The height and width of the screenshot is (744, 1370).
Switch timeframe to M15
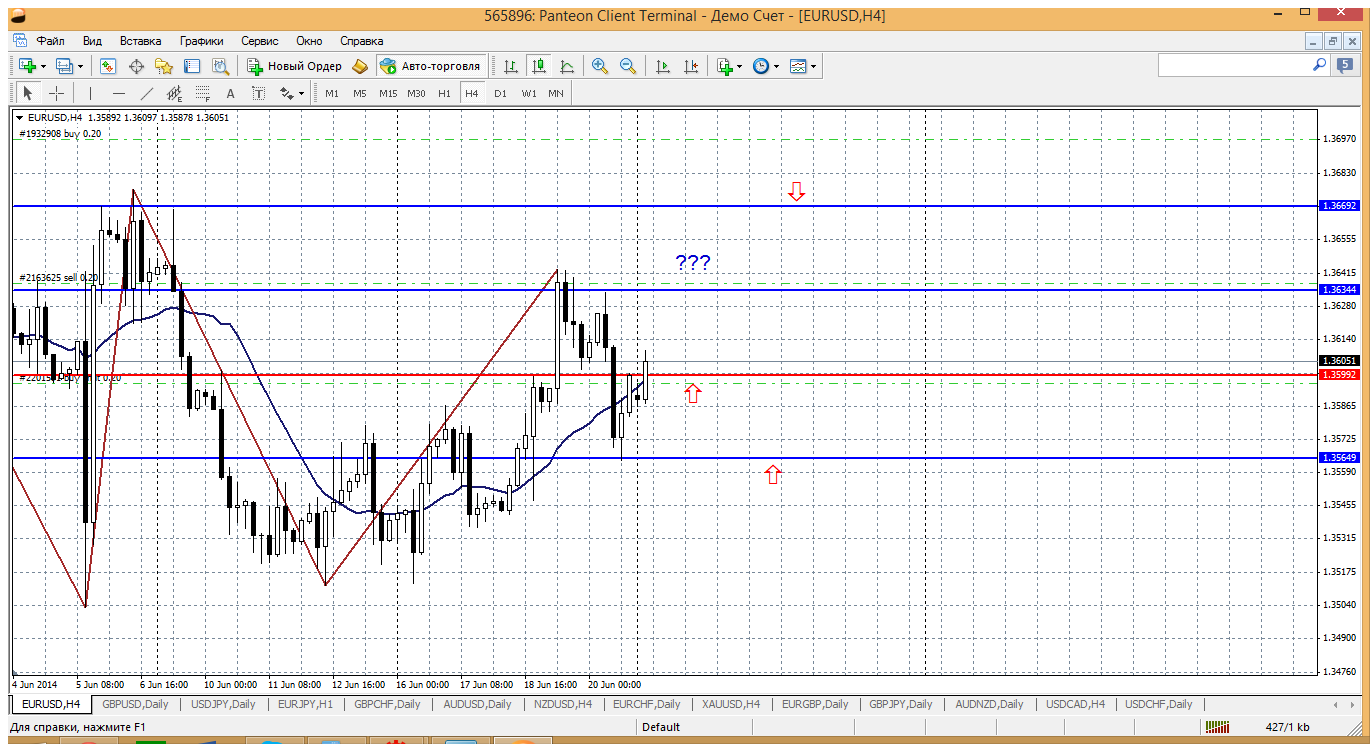pyautogui.click(x=388, y=93)
